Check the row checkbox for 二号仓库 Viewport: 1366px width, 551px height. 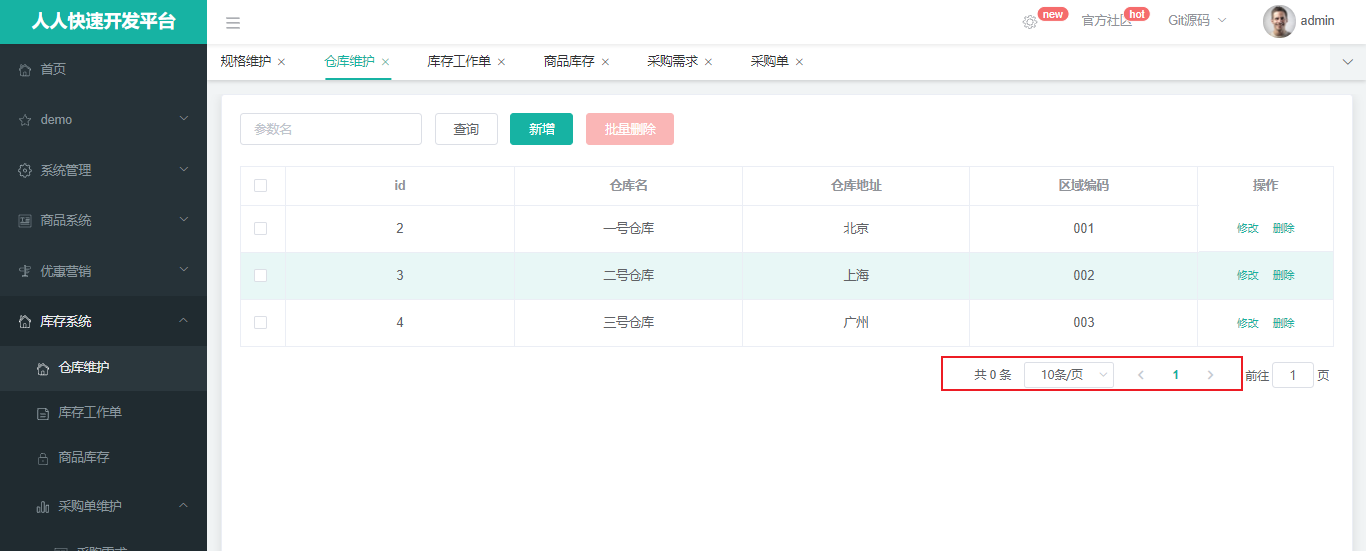[261, 275]
